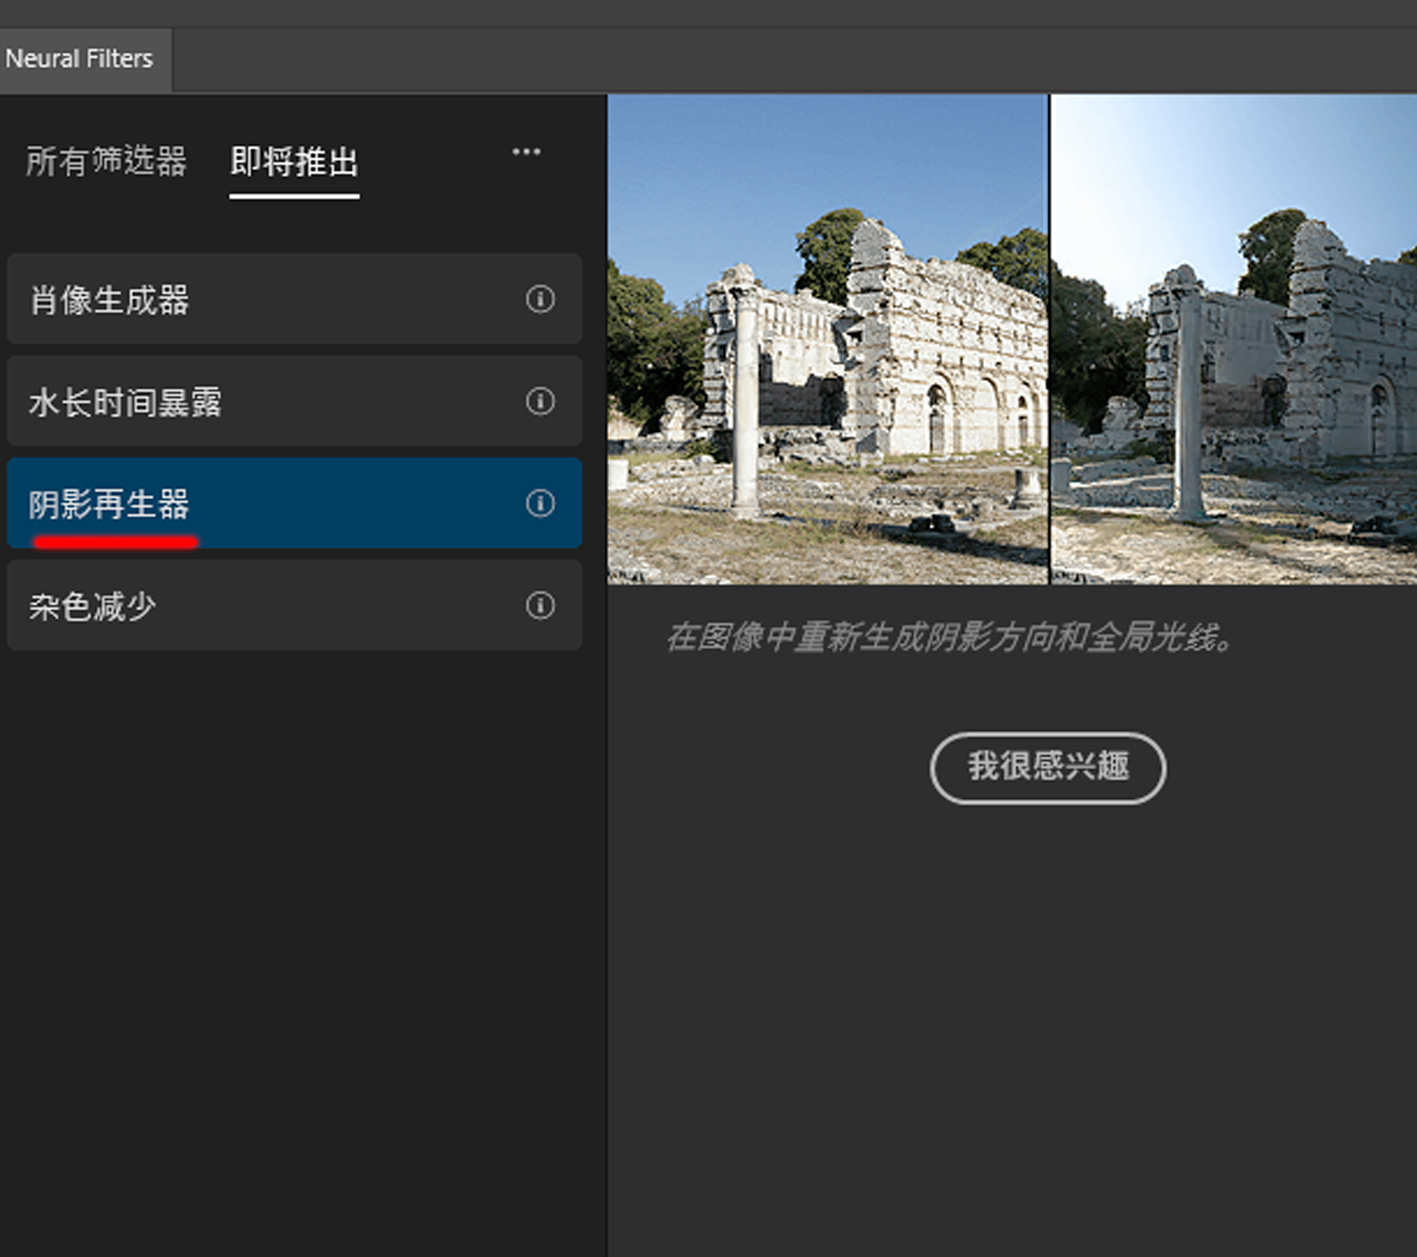Screen dimensions: 1417x1257
Task: Click the relit ruins preview on right
Action: pos(1233,339)
